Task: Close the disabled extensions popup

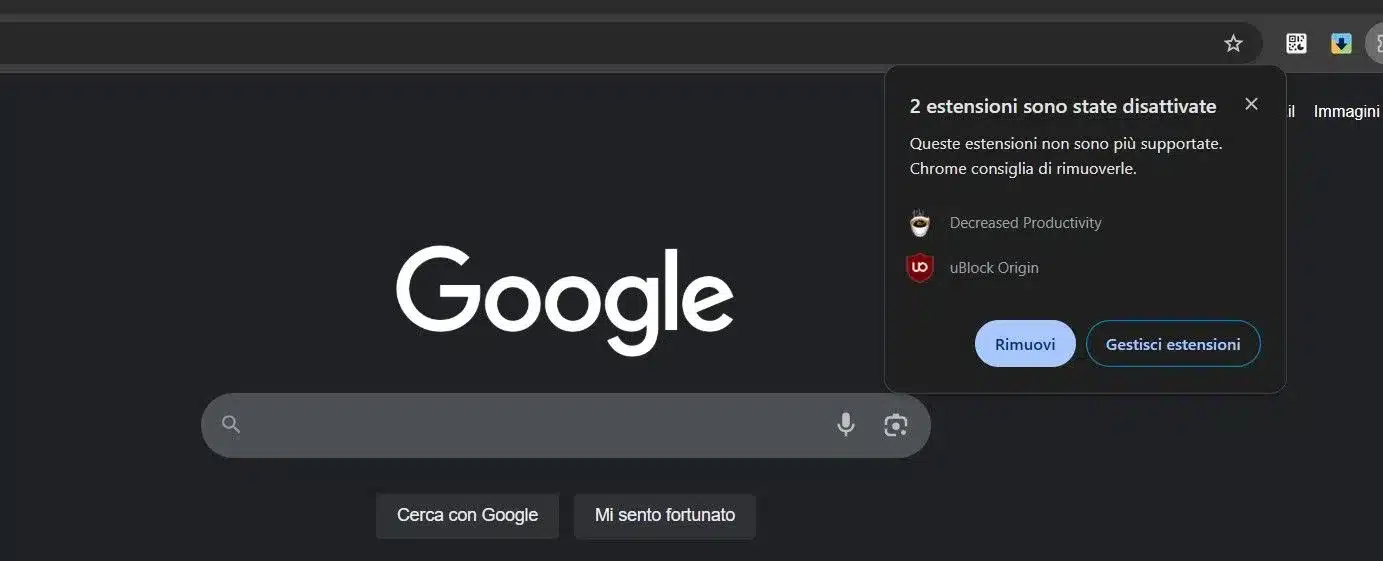Action: 1251,104
